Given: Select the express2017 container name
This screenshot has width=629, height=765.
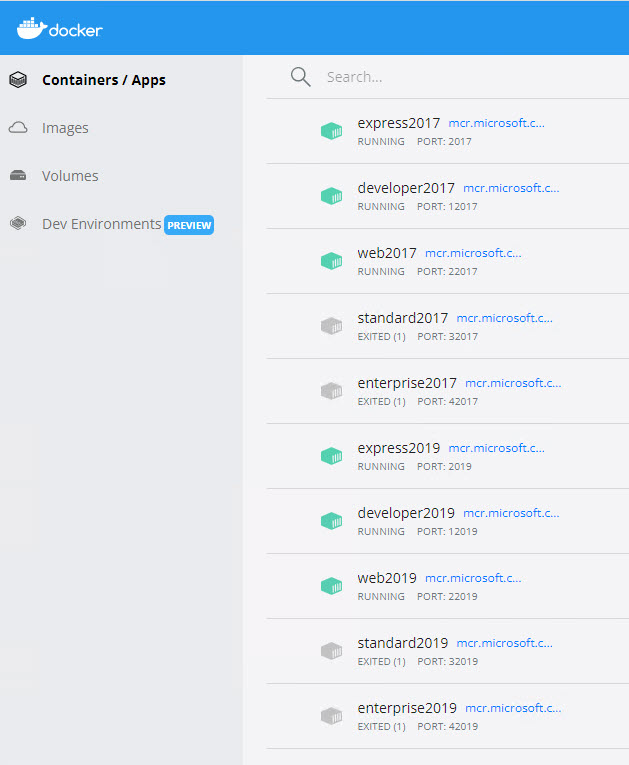Looking at the screenshot, I should (399, 123).
